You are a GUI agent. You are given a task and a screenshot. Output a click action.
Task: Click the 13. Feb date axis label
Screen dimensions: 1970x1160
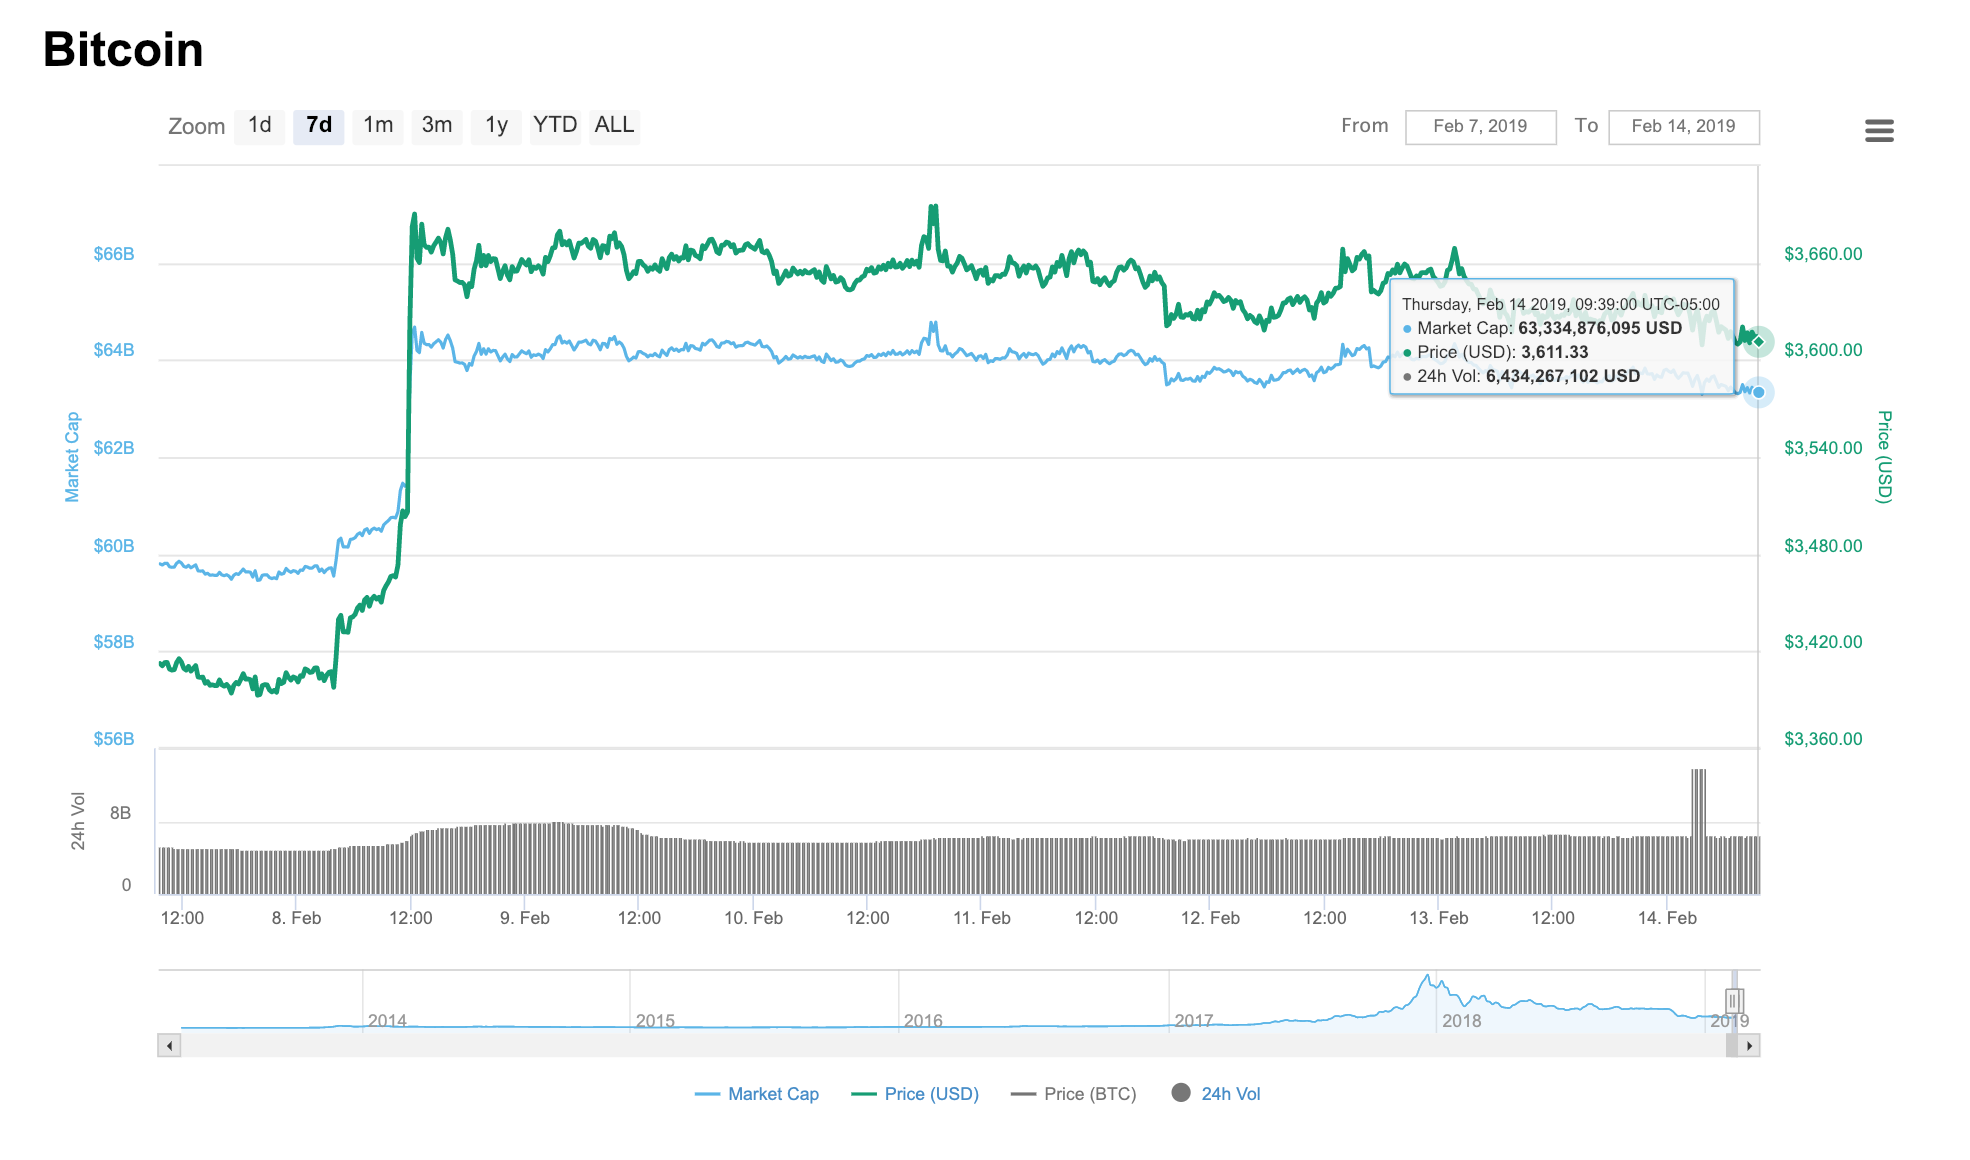(x=1439, y=918)
